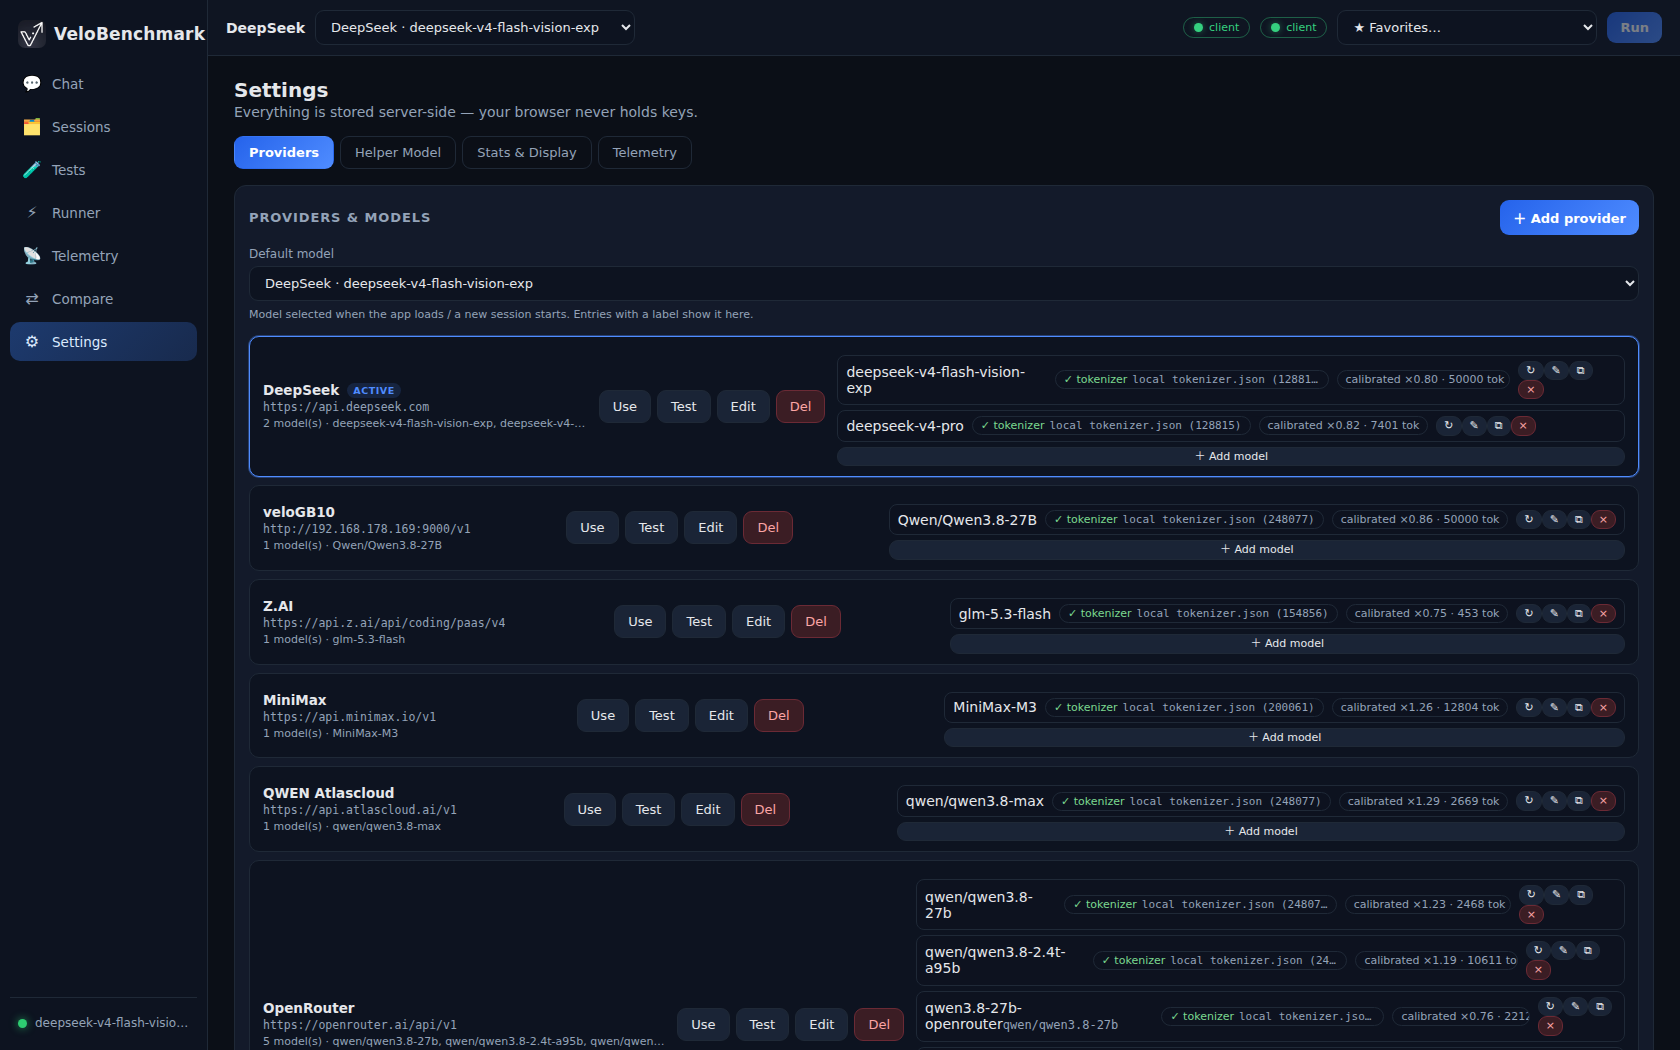The height and width of the screenshot is (1050, 1680).
Task: Use the DeepSeek provider
Action: click(x=625, y=407)
